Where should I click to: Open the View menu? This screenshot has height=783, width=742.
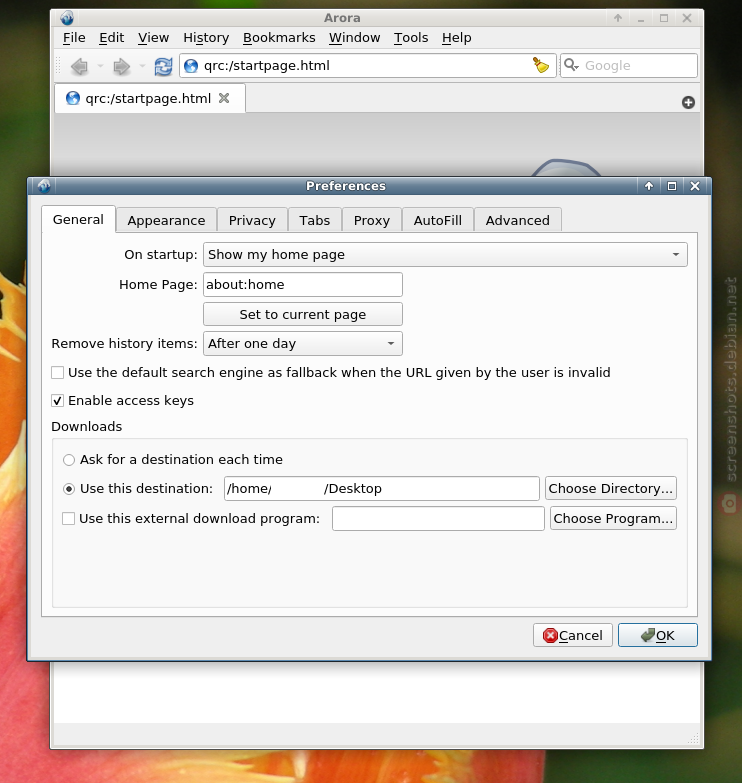[x=153, y=38]
